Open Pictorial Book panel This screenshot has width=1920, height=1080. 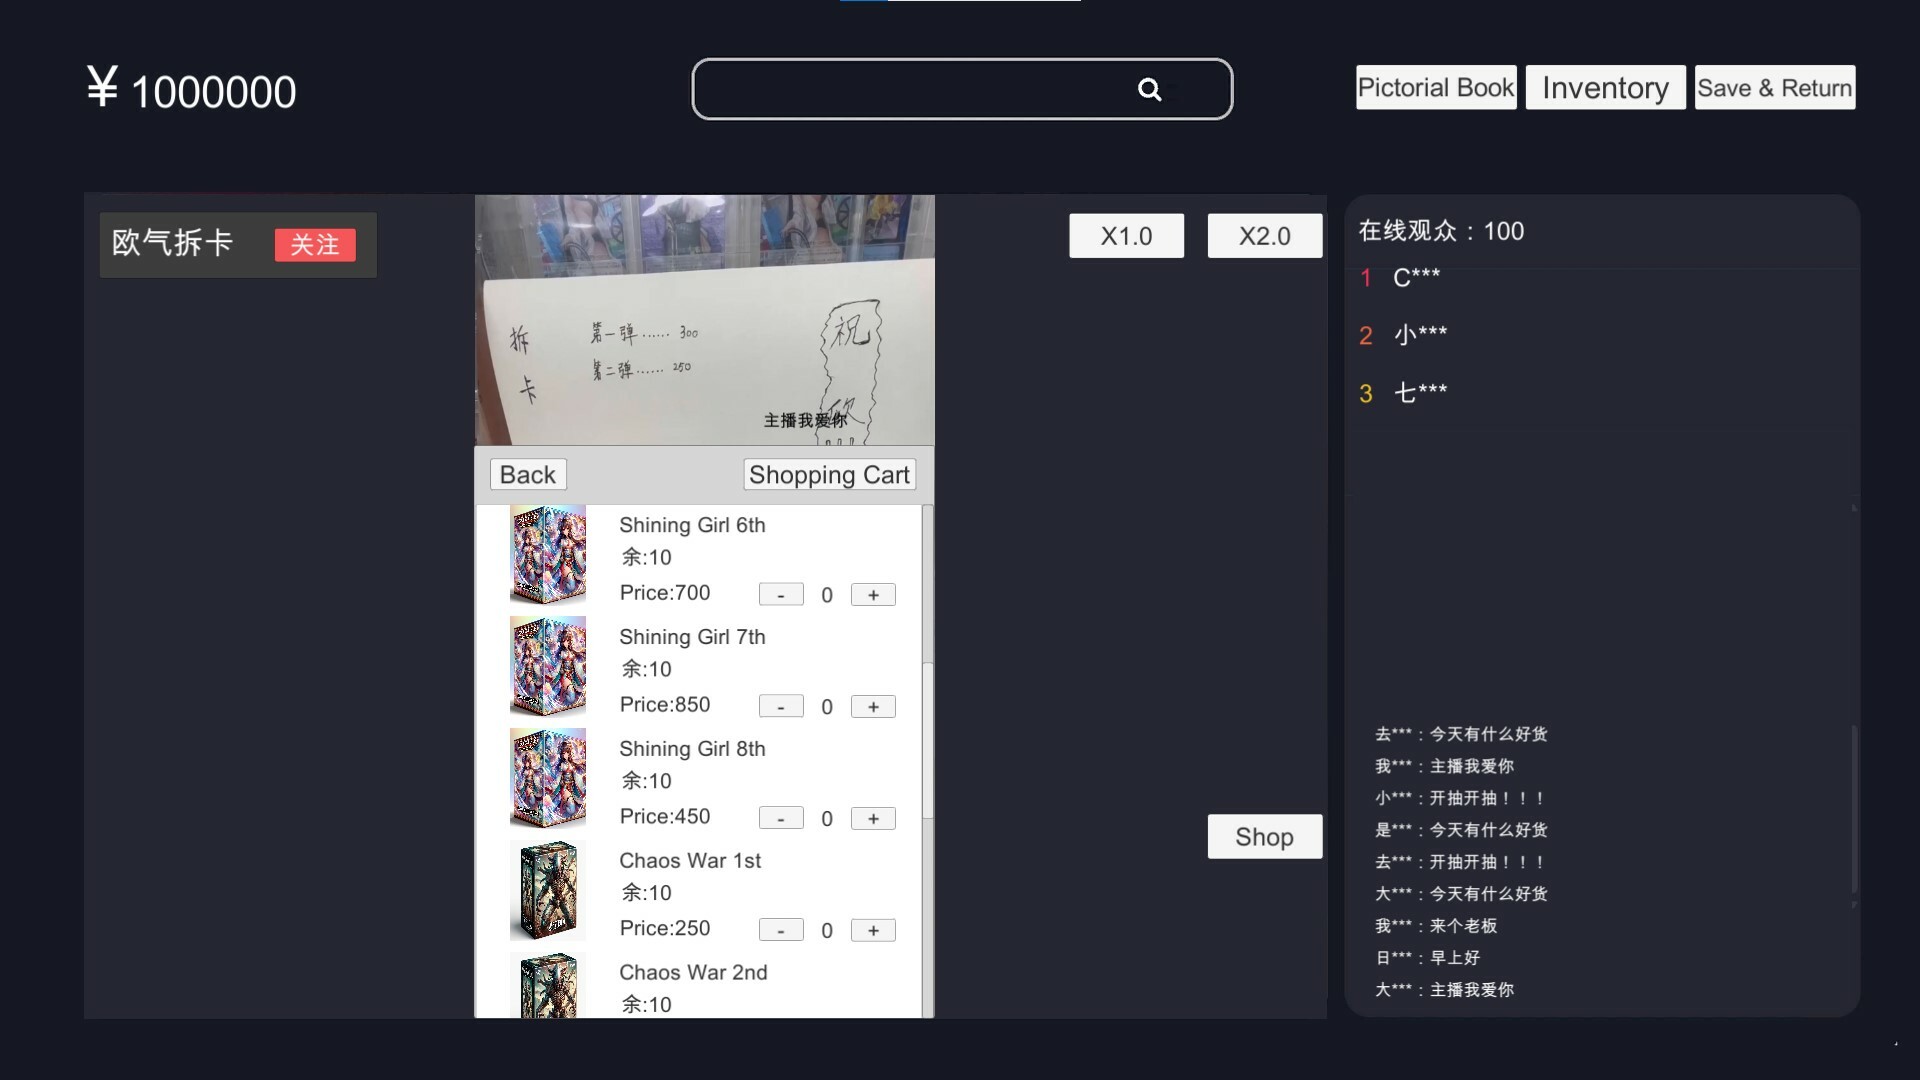click(x=1436, y=87)
